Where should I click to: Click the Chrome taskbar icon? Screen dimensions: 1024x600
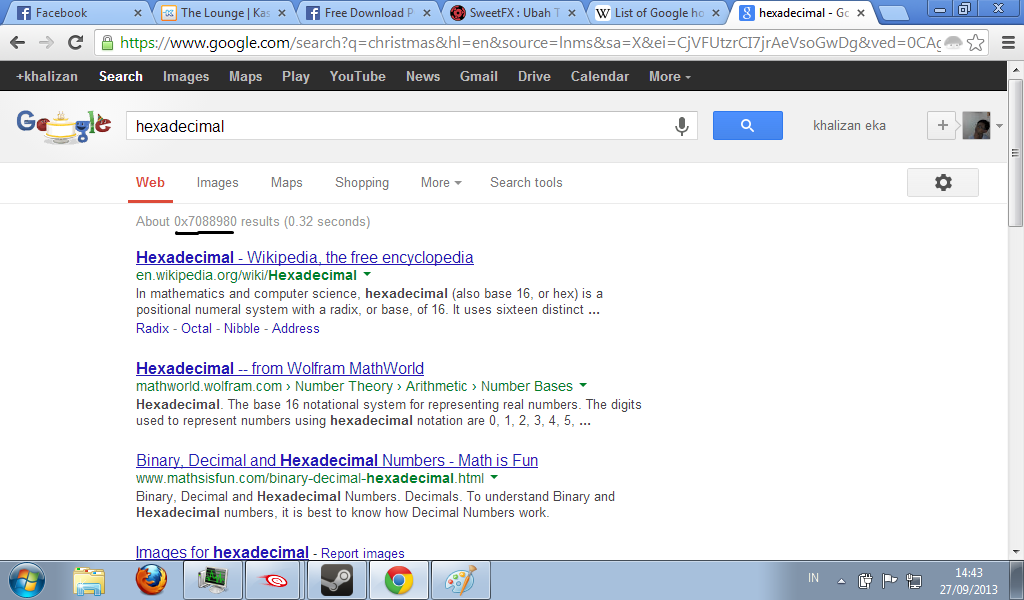pyautogui.click(x=398, y=580)
